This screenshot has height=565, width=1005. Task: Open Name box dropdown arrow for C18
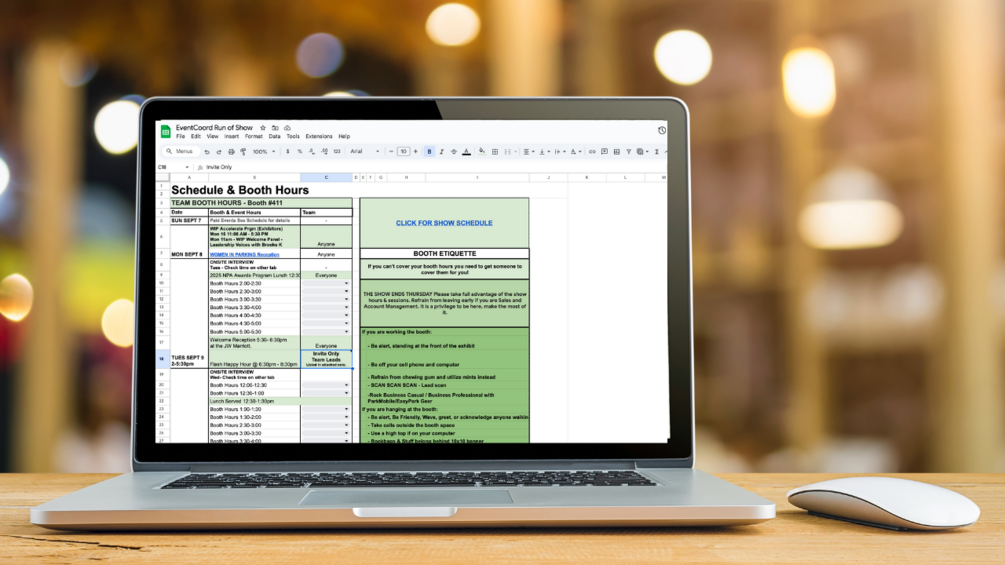pos(187,167)
